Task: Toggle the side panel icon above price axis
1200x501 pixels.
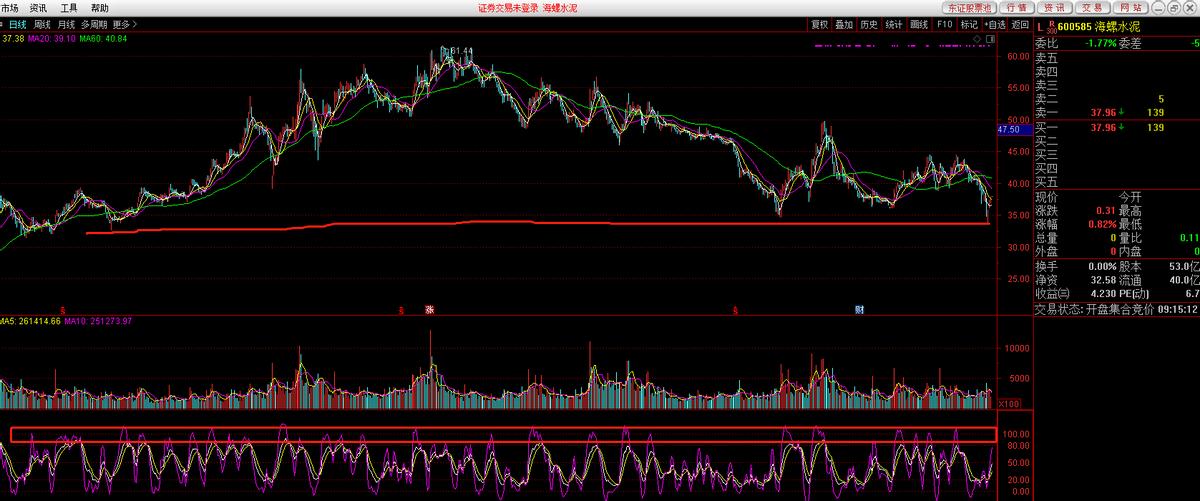Action: (x=990, y=38)
